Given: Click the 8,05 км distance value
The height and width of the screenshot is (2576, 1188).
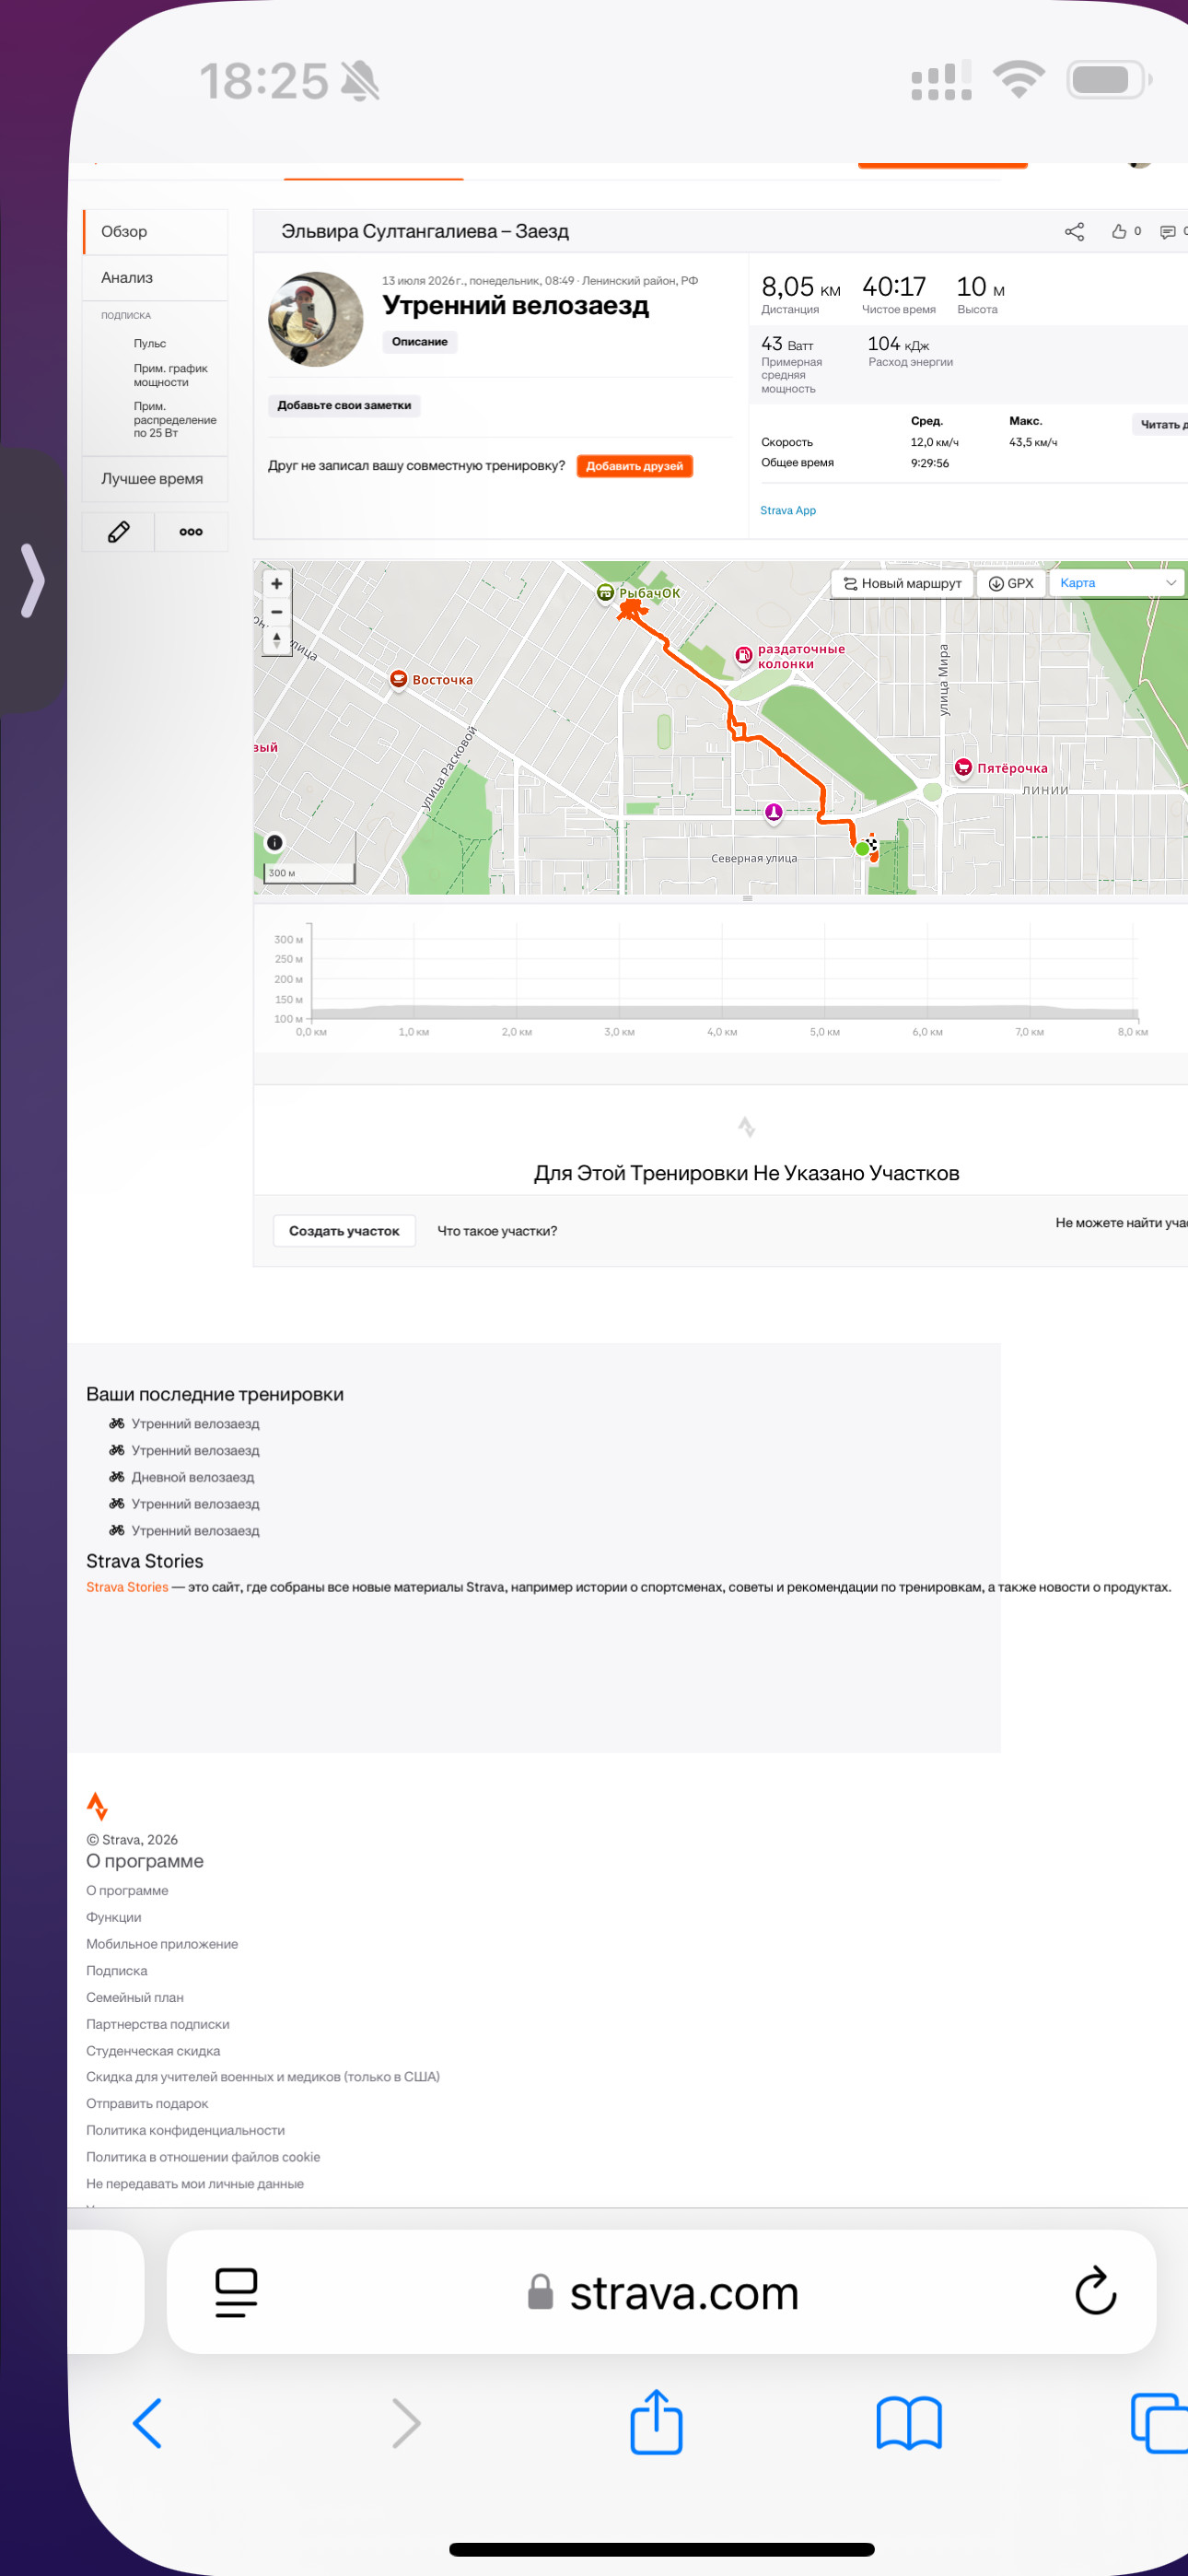Looking at the screenshot, I should [x=801, y=287].
